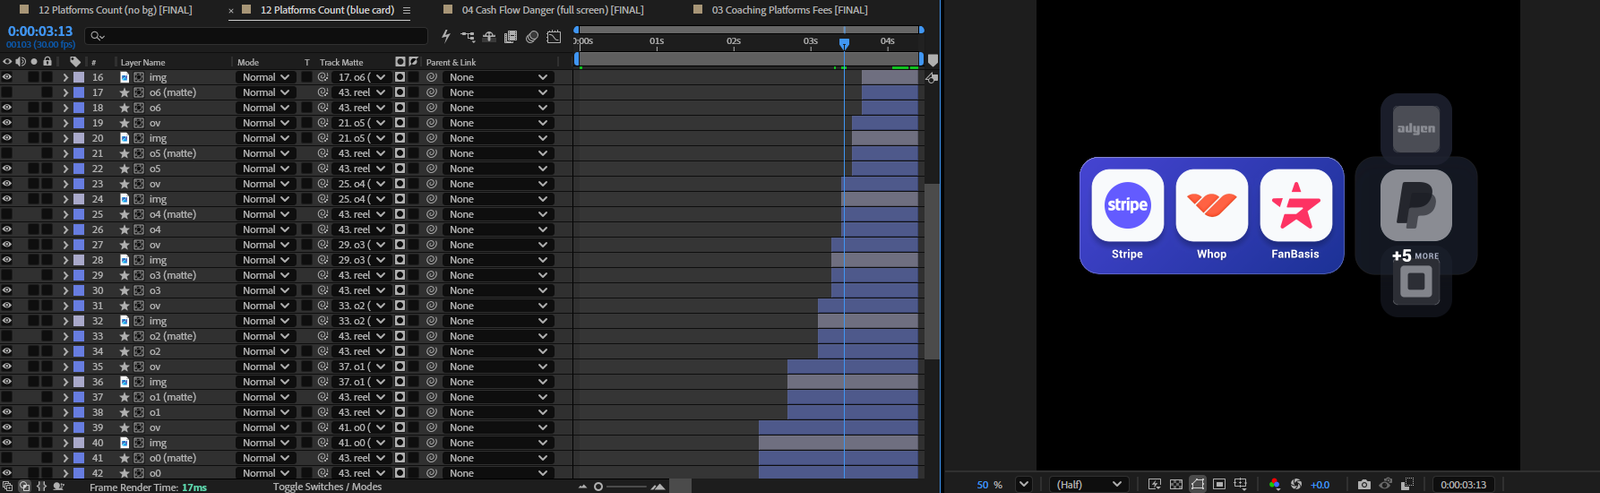Take a snapshot with the camera icon
The image size is (1600, 493).
click(x=1364, y=484)
